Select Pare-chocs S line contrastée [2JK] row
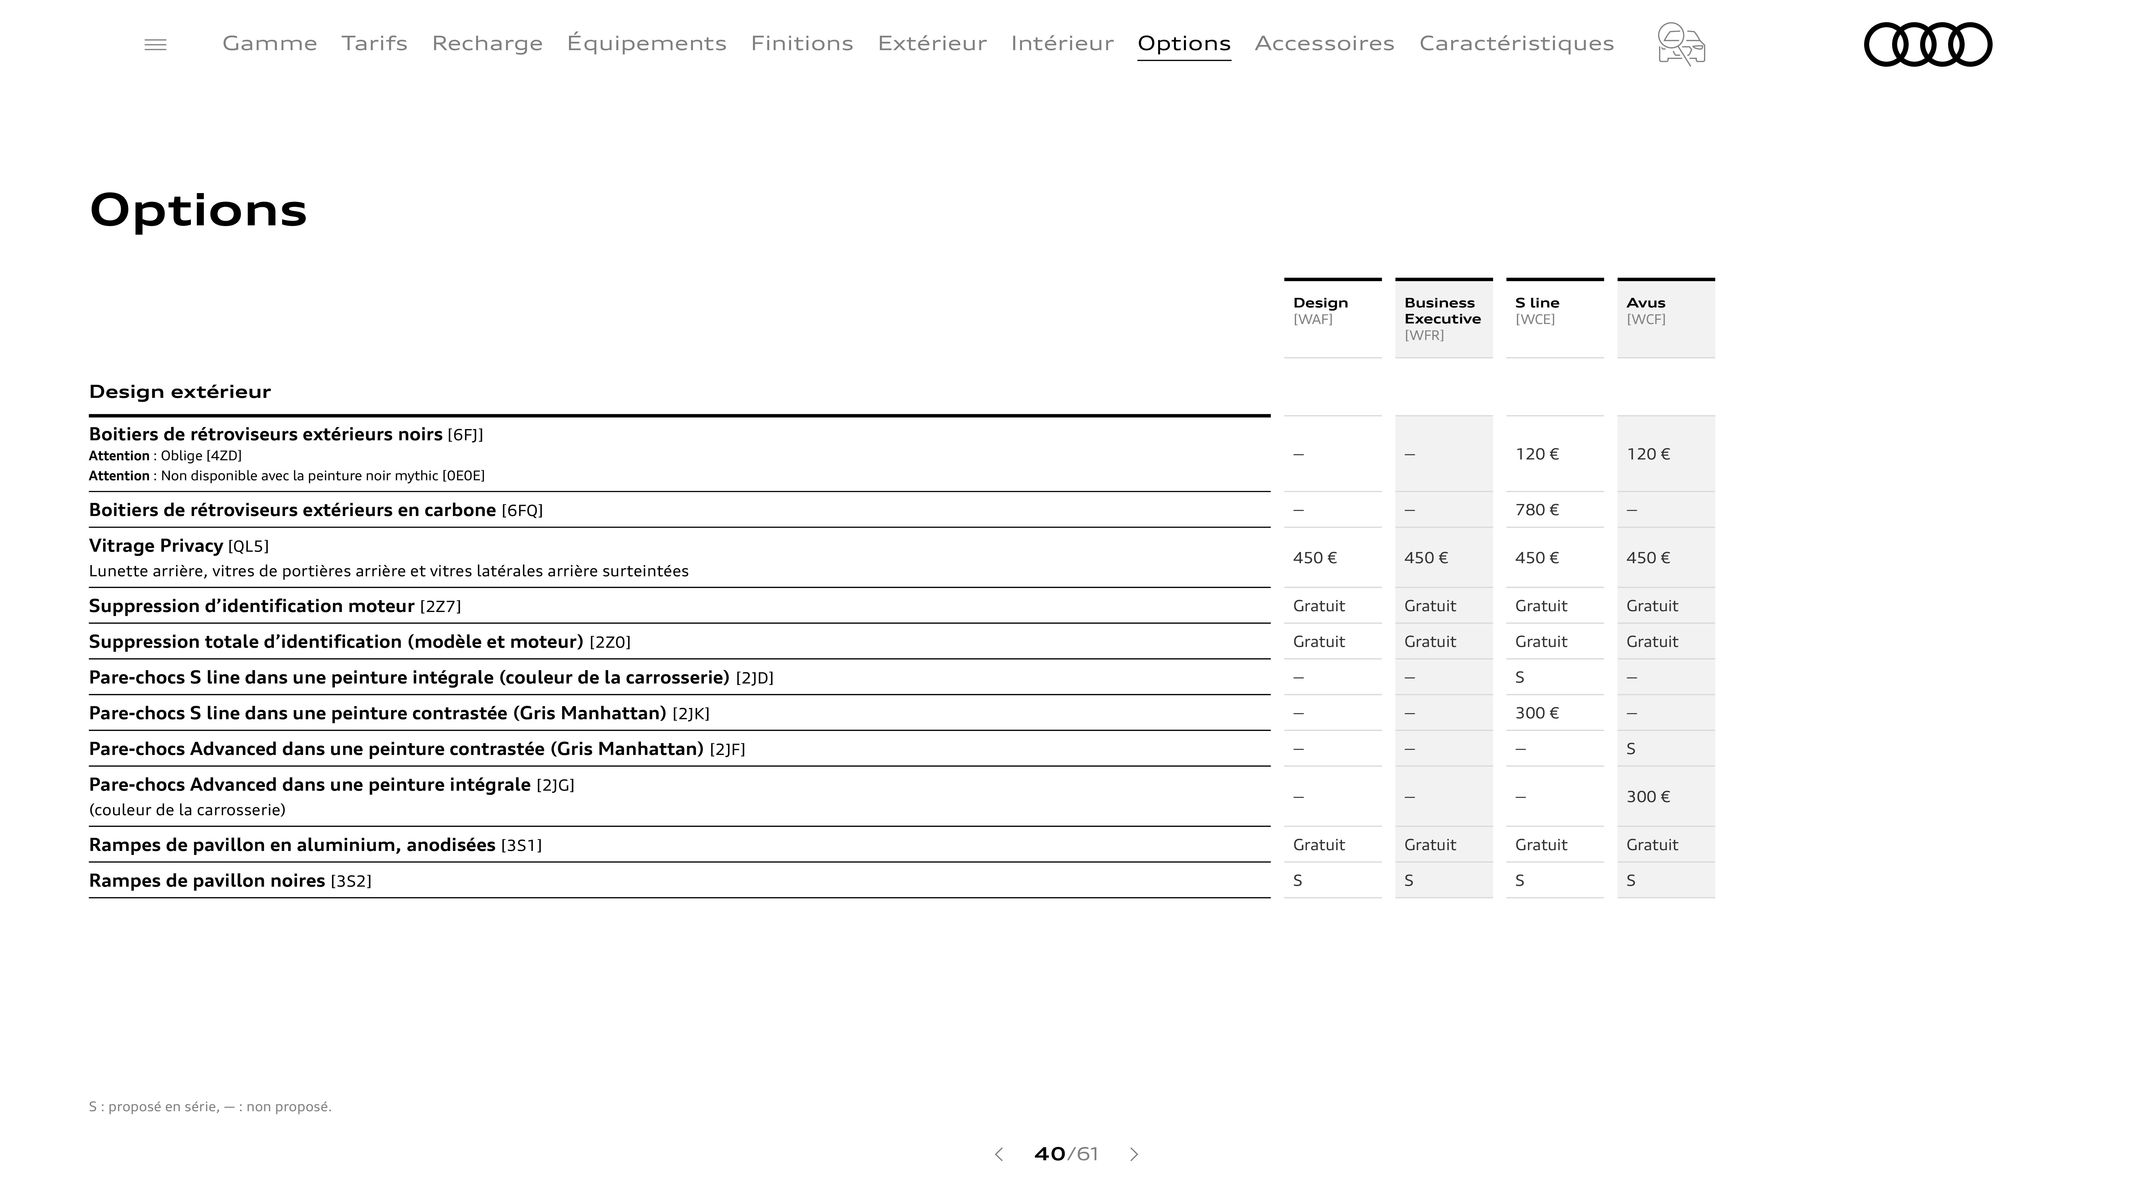This screenshot has height=1200, width=2133. (x=680, y=713)
